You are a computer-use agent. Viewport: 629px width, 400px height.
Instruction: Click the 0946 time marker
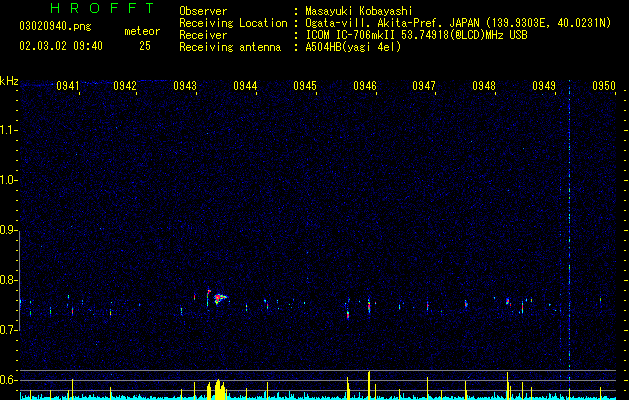tap(365, 86)
